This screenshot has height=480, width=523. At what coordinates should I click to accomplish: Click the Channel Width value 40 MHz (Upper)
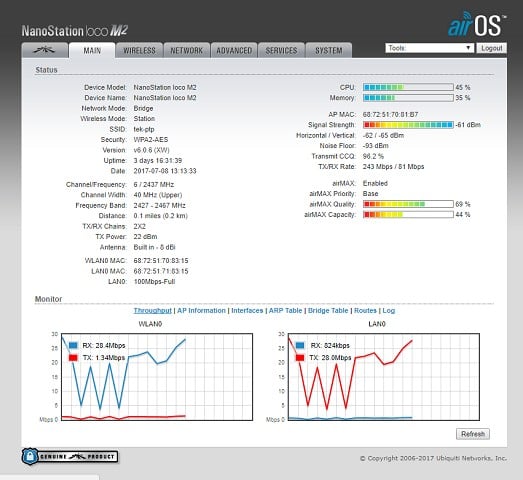158,195
